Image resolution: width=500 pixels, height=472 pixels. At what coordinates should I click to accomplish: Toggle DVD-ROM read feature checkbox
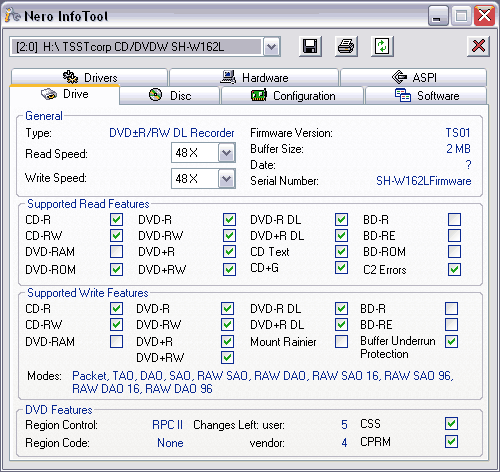click(x=116, y=270)
